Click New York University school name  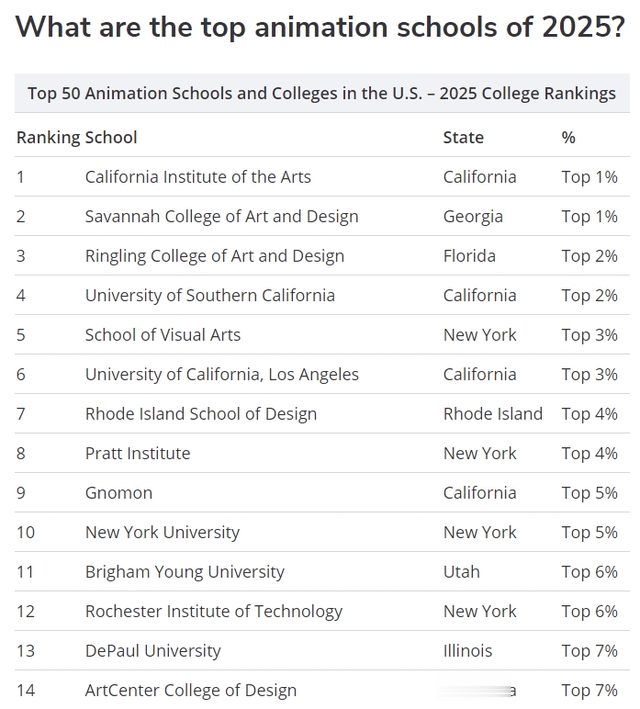(162, 532)
